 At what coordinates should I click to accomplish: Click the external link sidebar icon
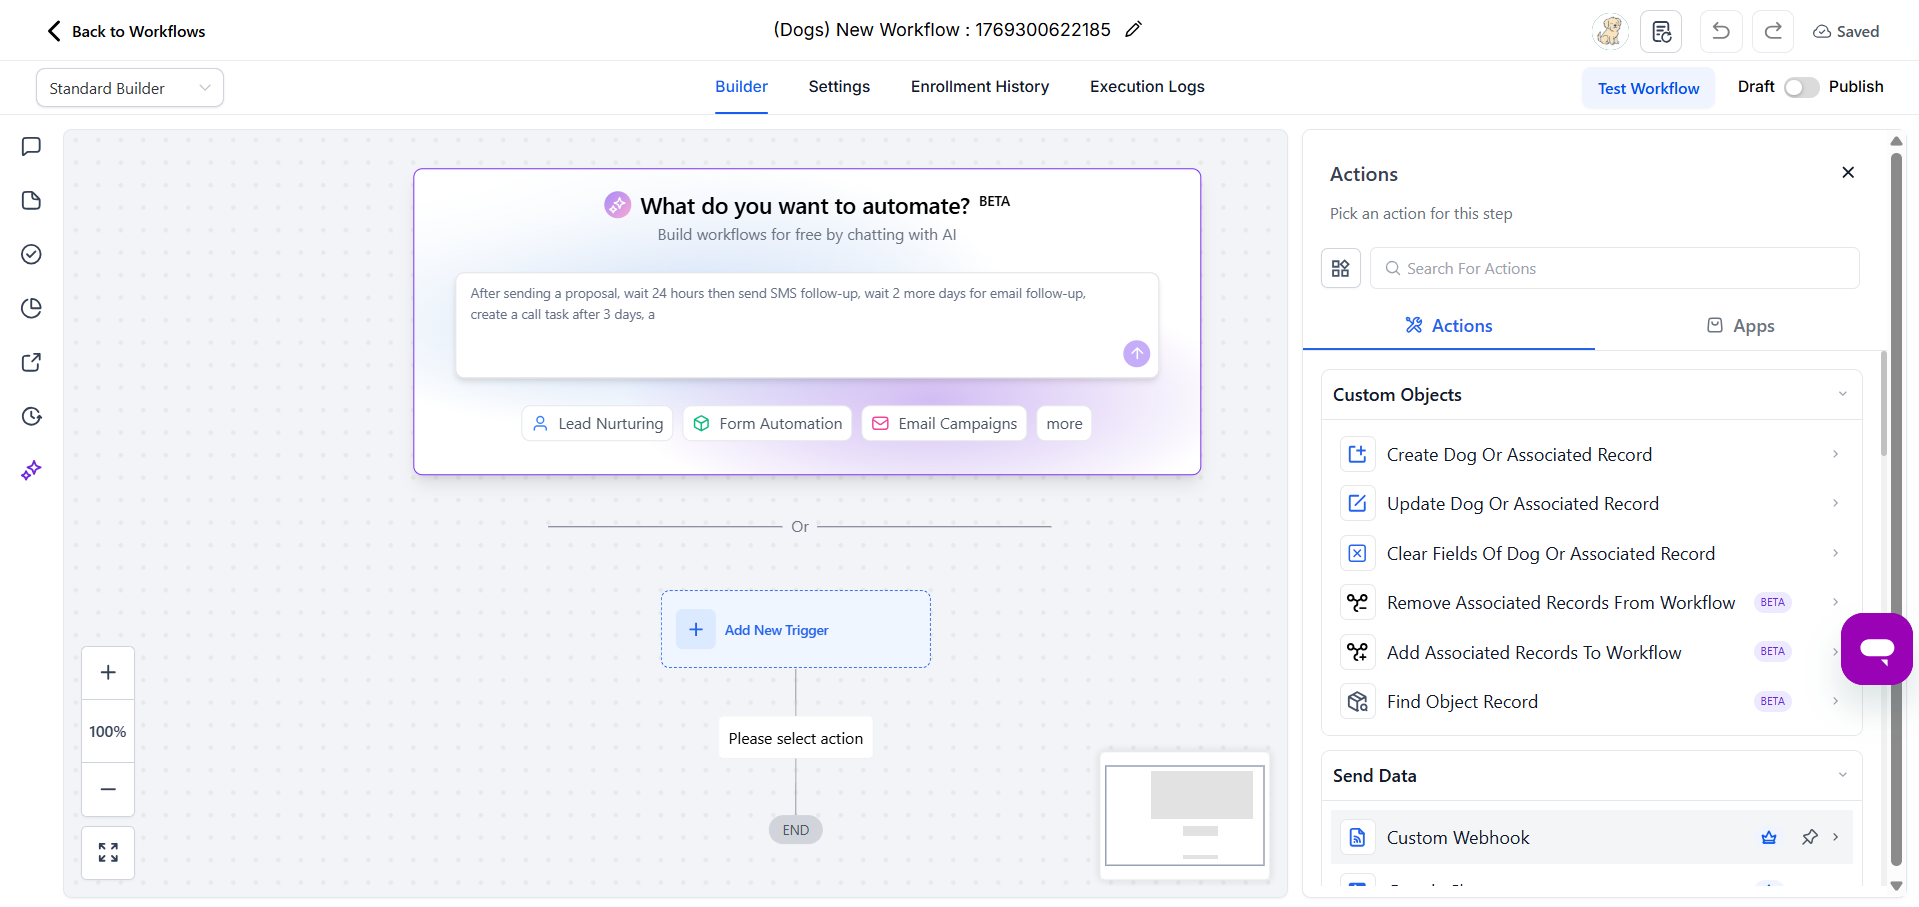31,362
